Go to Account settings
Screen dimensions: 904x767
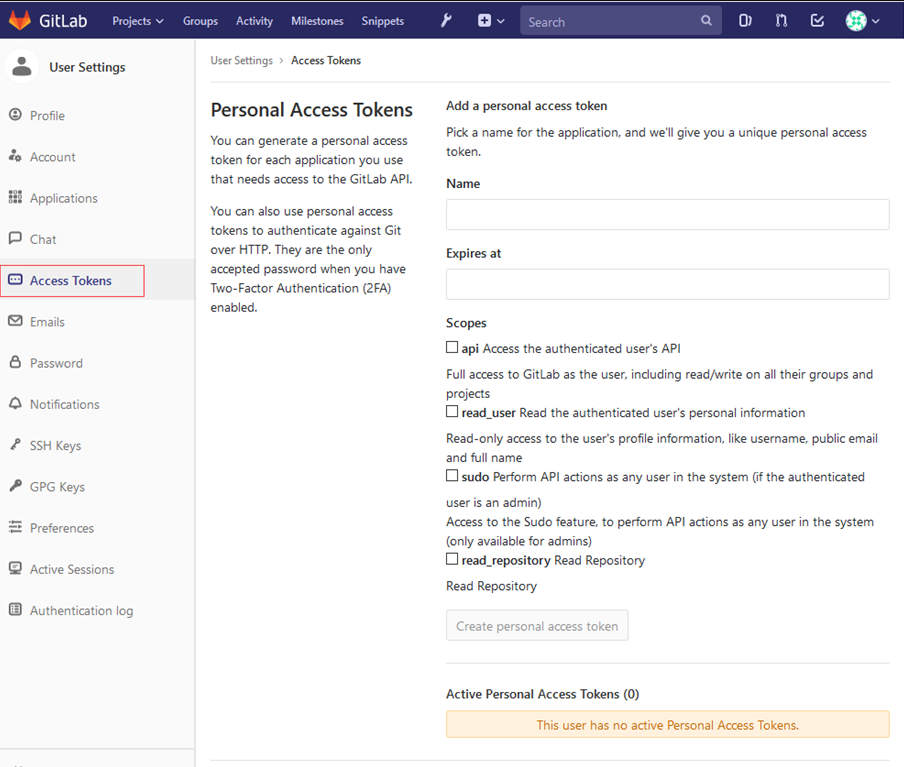[x=52, y=157]
